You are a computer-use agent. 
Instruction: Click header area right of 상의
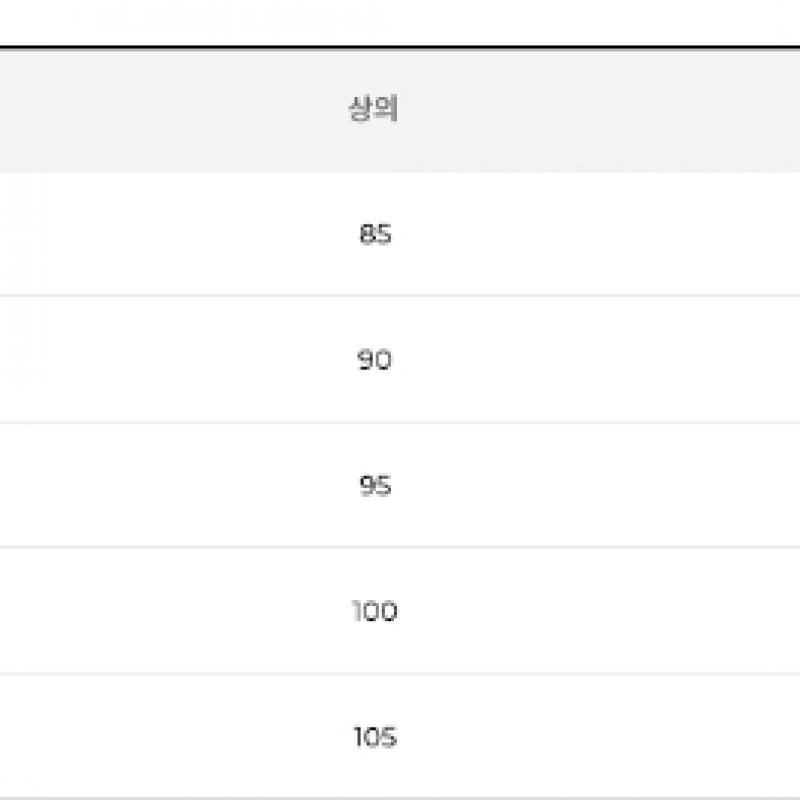[600, 109]
